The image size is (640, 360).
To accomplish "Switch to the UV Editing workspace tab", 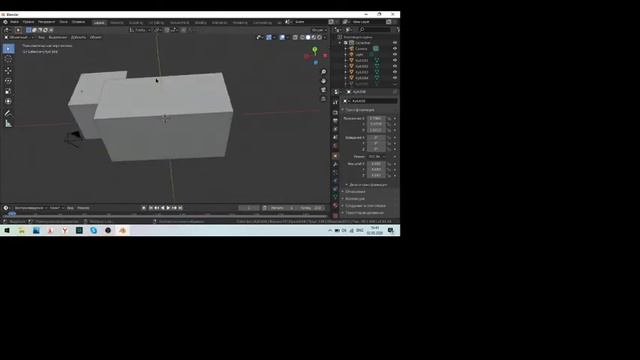I will click(x=156, y=22).
